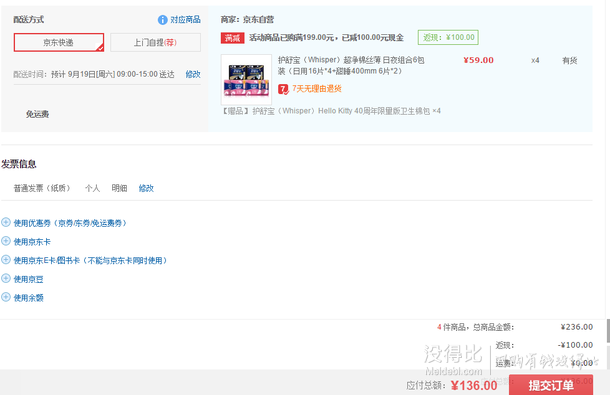Click the ¥236.00 total goods amount
The width and height of the screenshot is (610, 395).
[x=577, y=327]
